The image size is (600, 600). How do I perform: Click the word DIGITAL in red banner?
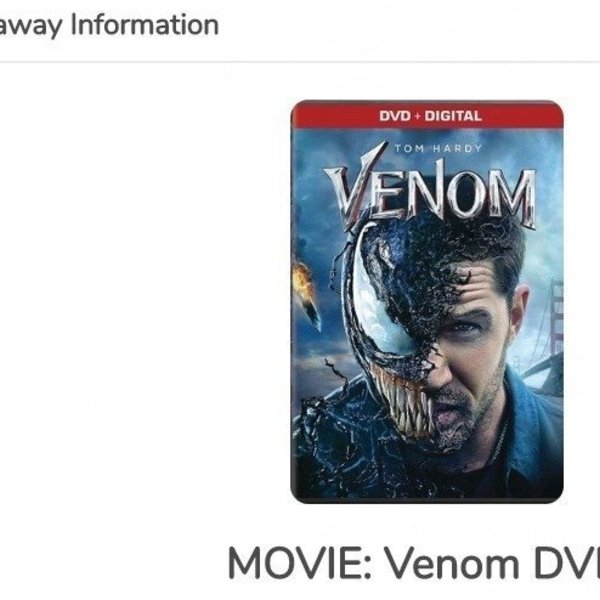[x=453, y=116]
